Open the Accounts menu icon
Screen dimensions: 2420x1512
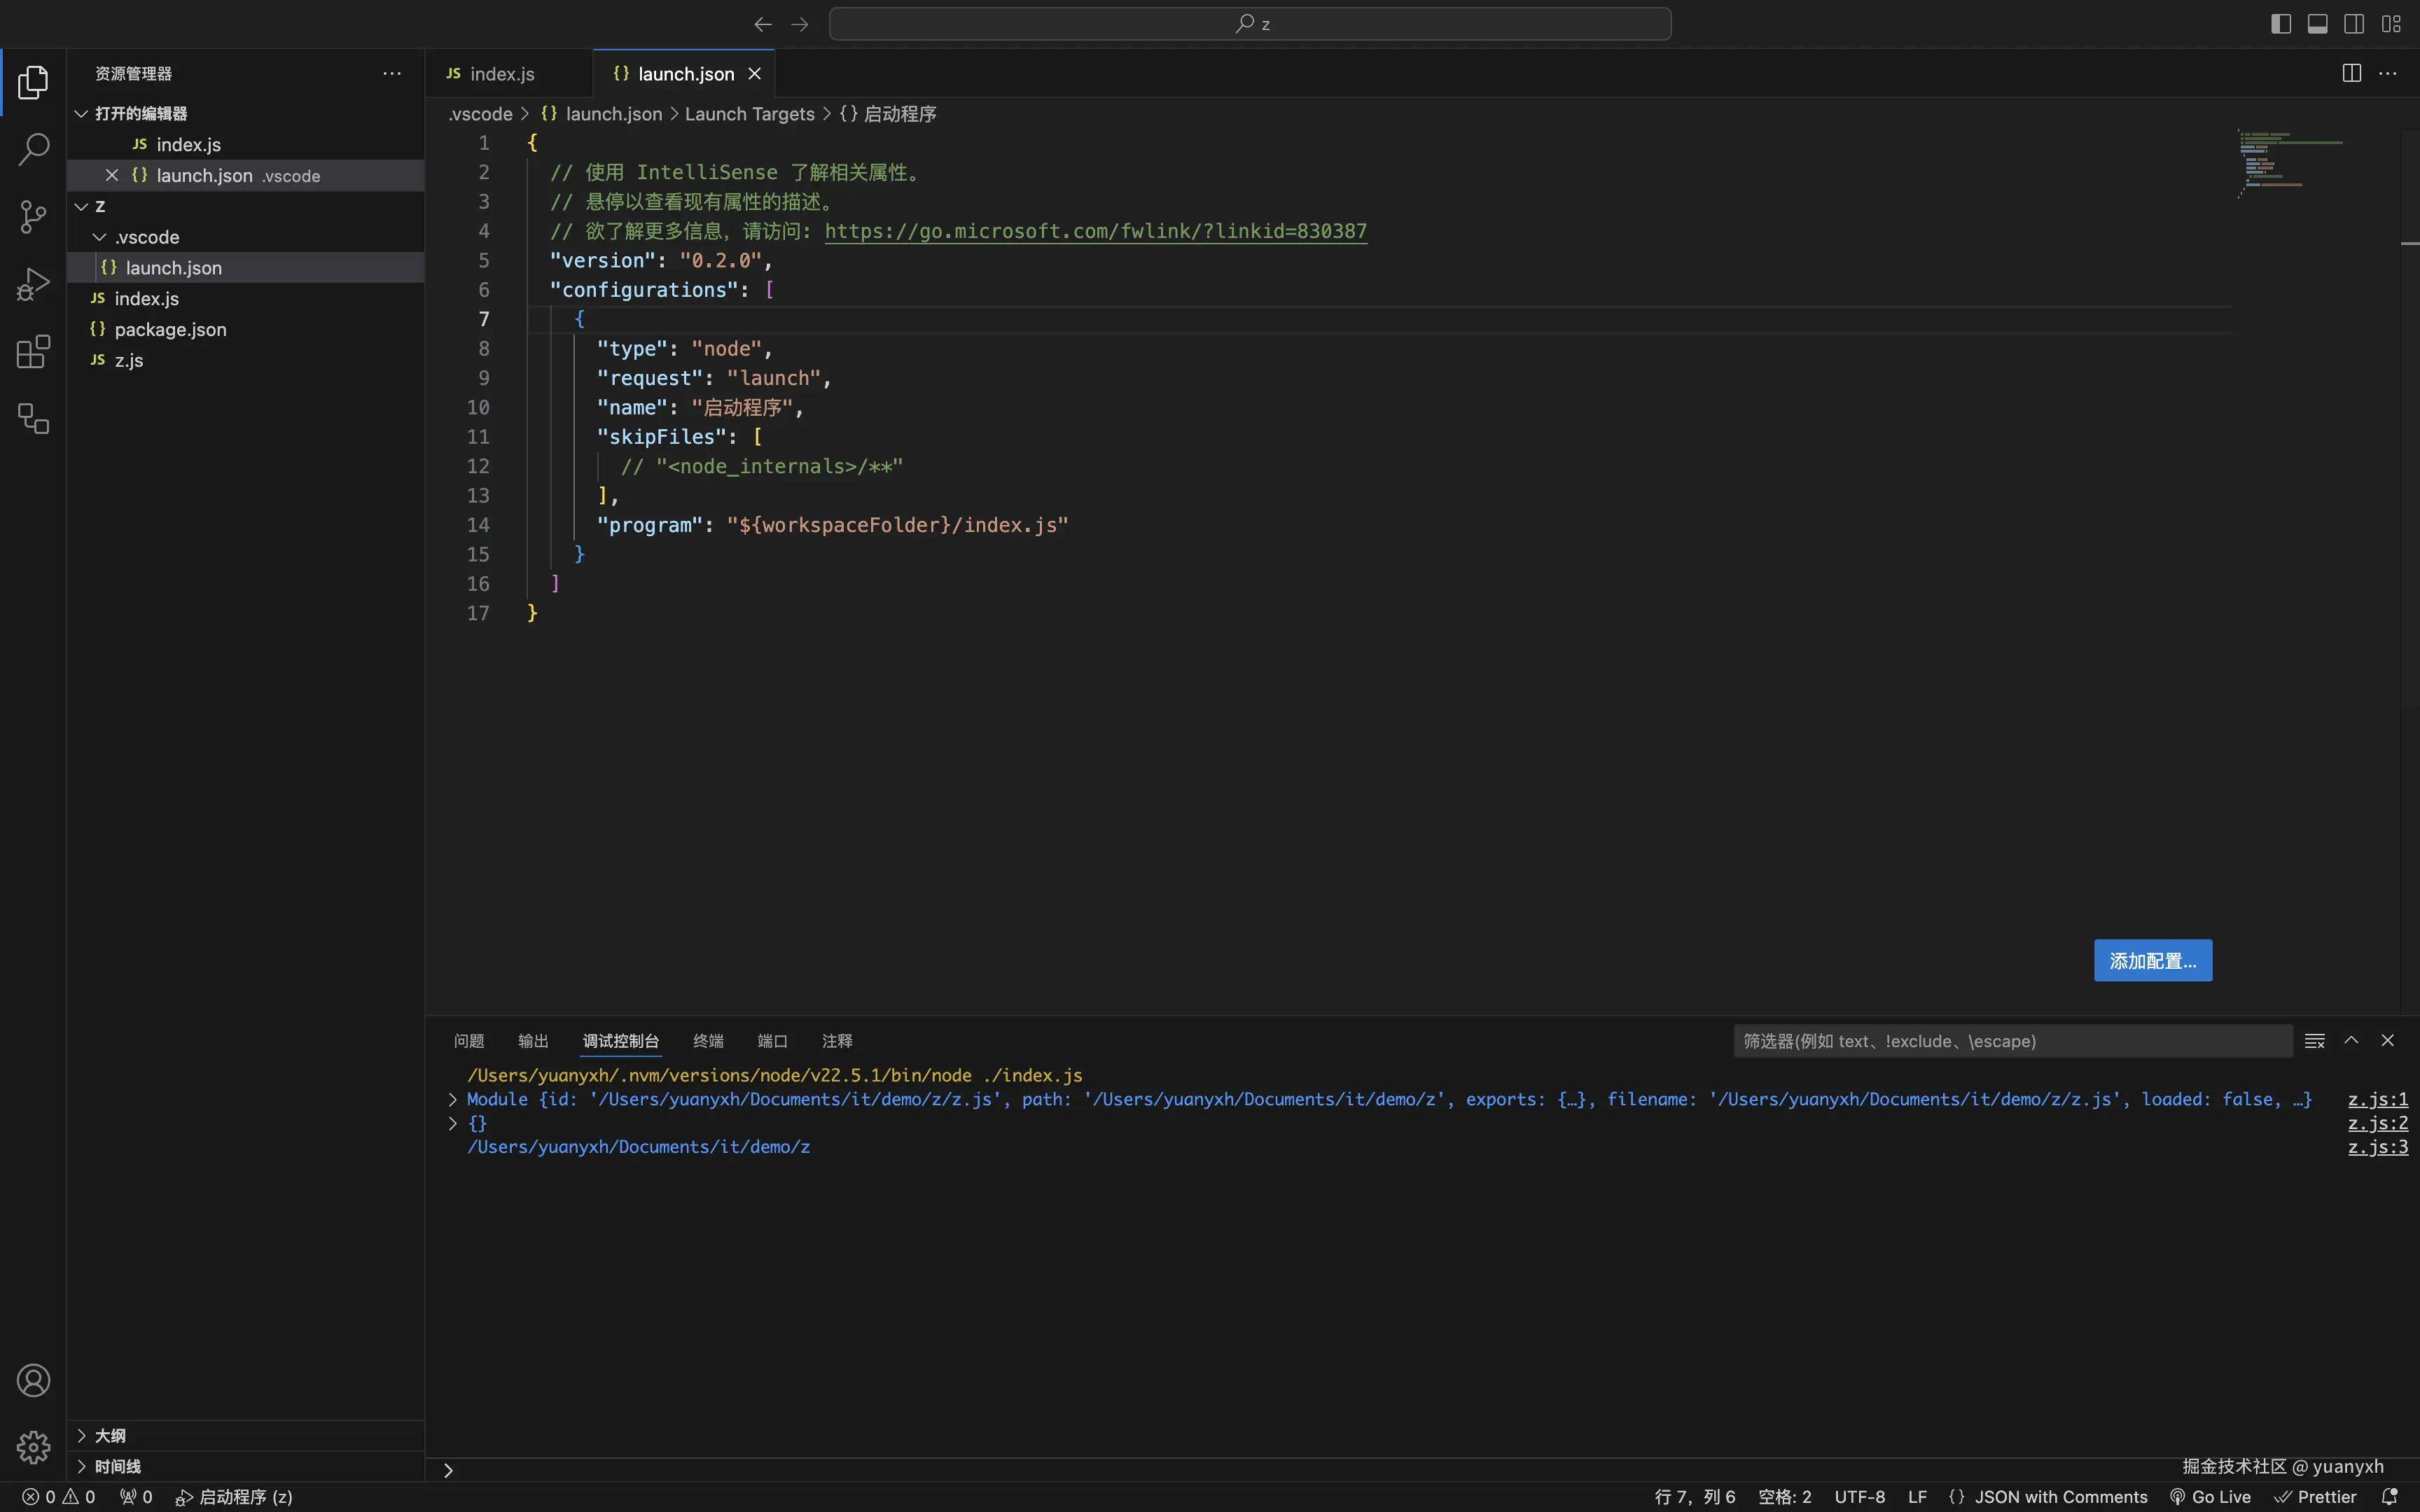click(33, 1380)
